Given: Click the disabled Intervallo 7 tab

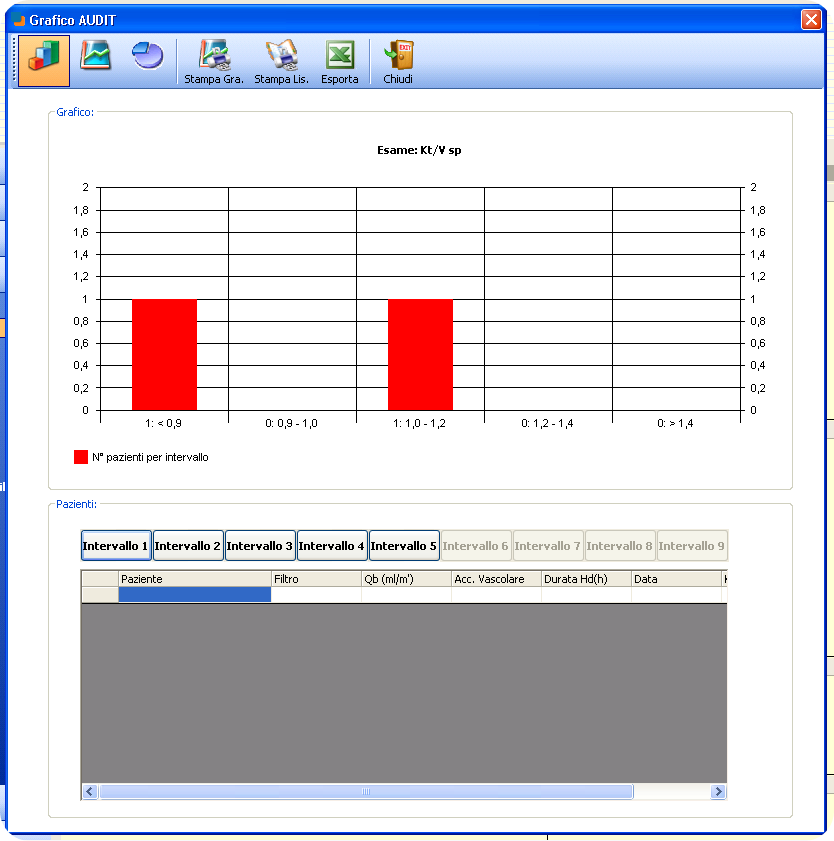Looking at the screenshot, I should point(548,545).
